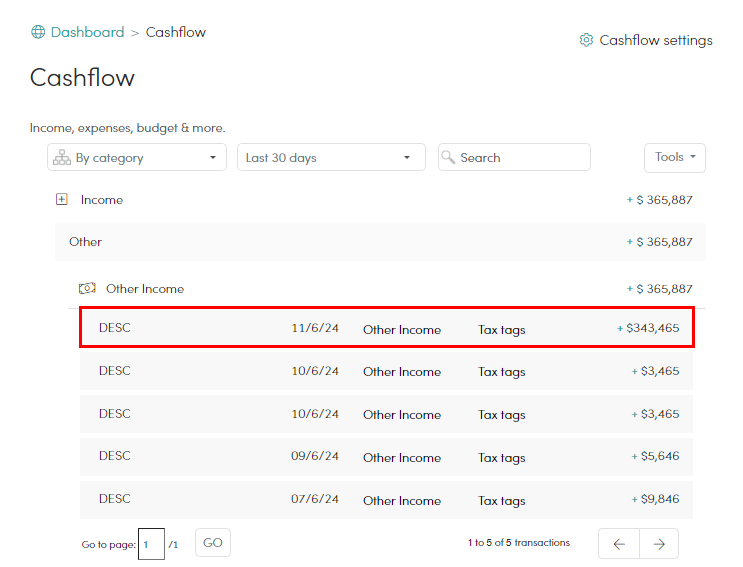The height and width of the screenshot is (567, 743).
Task: Click the banknote icon beside Other Income
Action: pyautogui.click(x=87, y=288)
